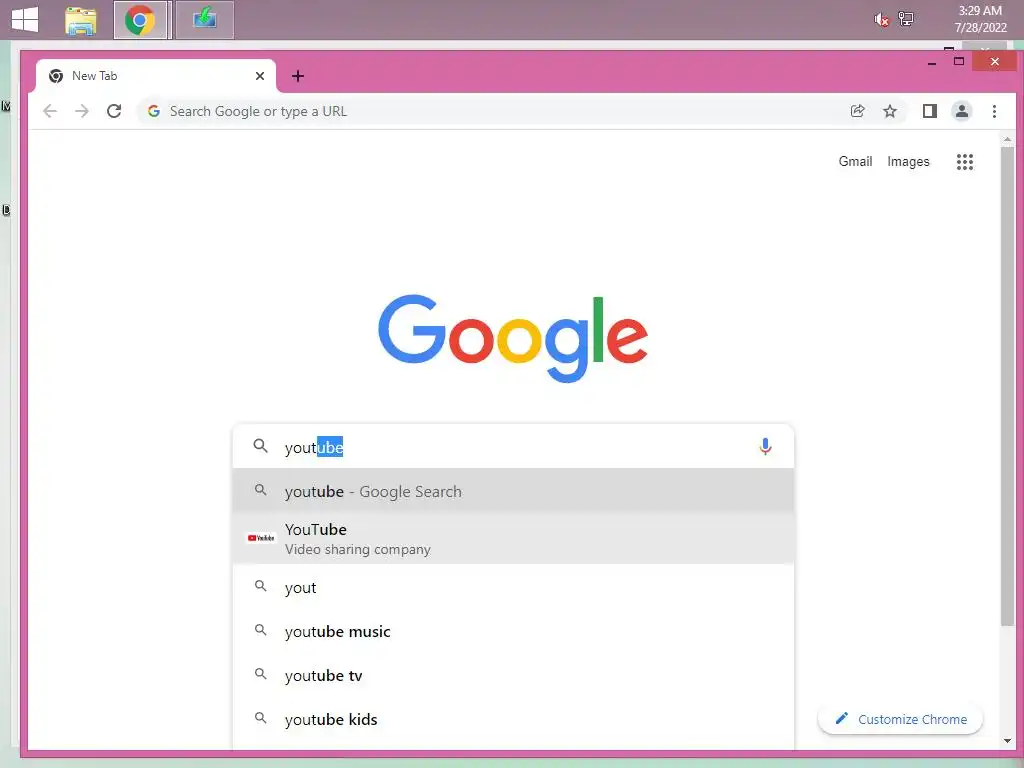Viewport: 1024px width, 768px height.
Task: Click the Customize Chrome button
Action: point(901,719)
